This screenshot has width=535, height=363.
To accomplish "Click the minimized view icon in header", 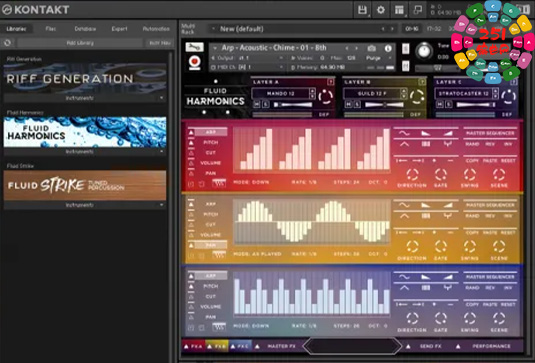I will [x=417, y=10].
